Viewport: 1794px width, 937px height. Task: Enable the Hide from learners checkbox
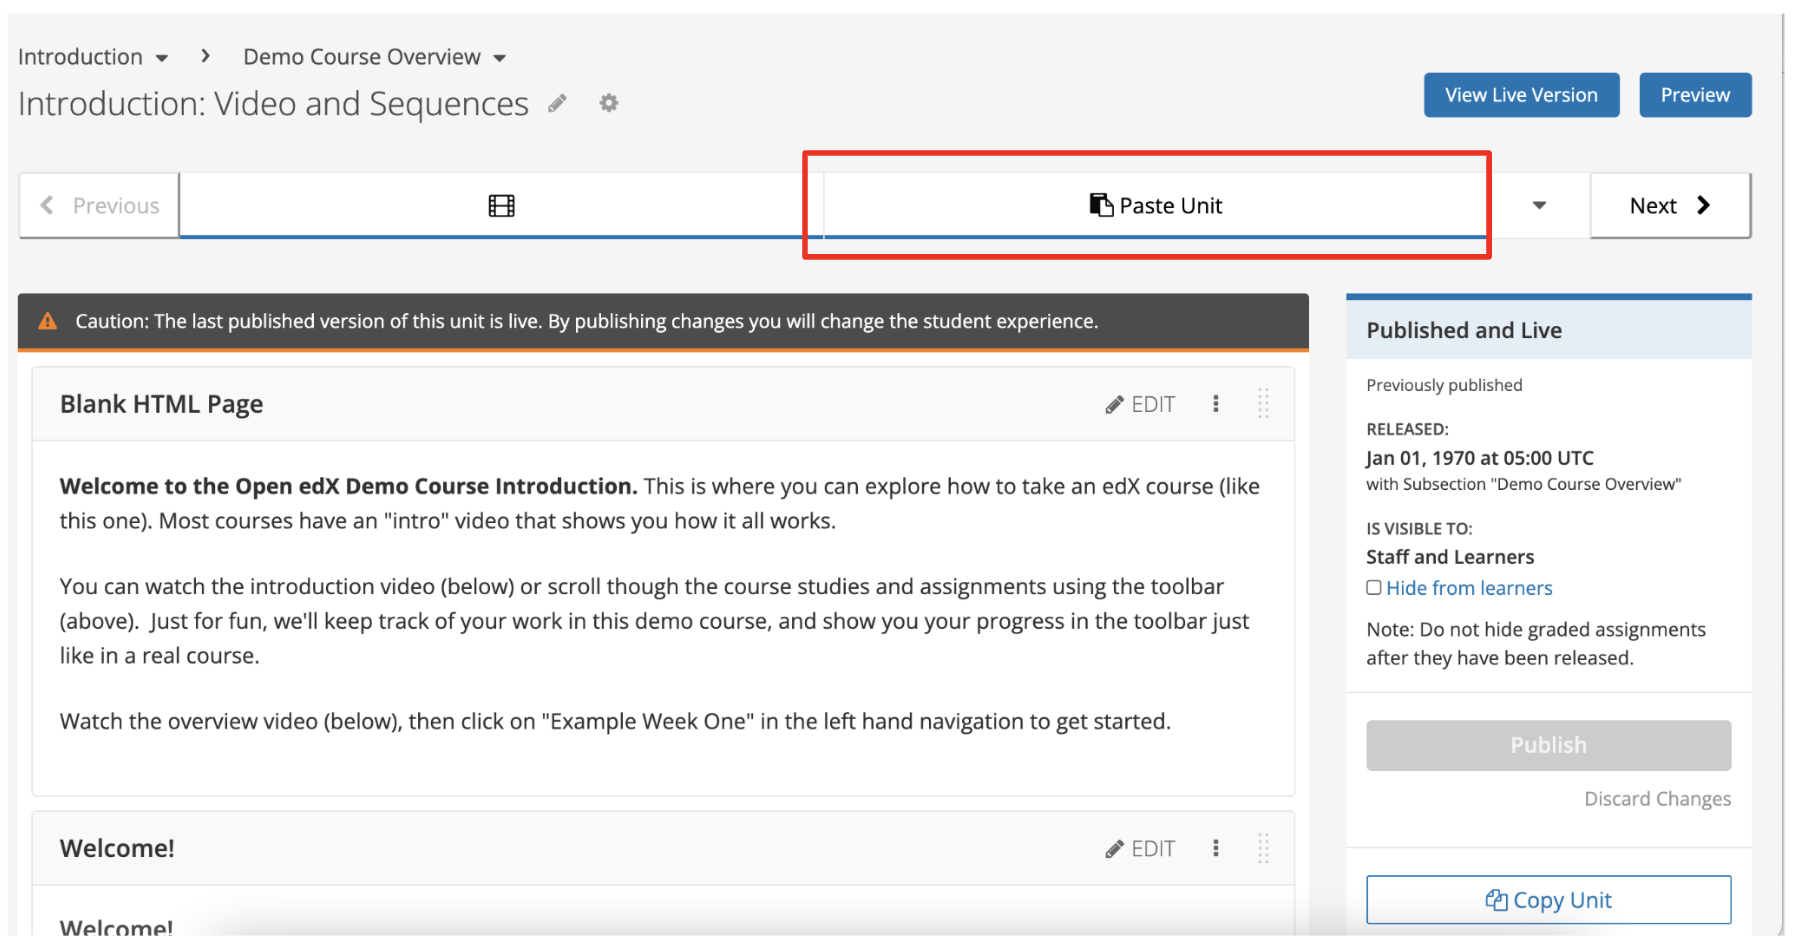1373,588
